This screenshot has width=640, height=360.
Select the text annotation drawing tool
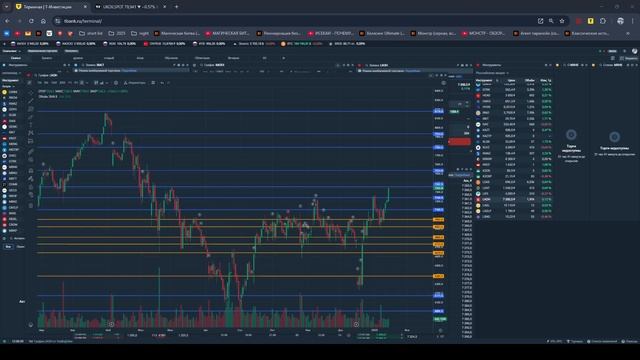tap(31, 125)
